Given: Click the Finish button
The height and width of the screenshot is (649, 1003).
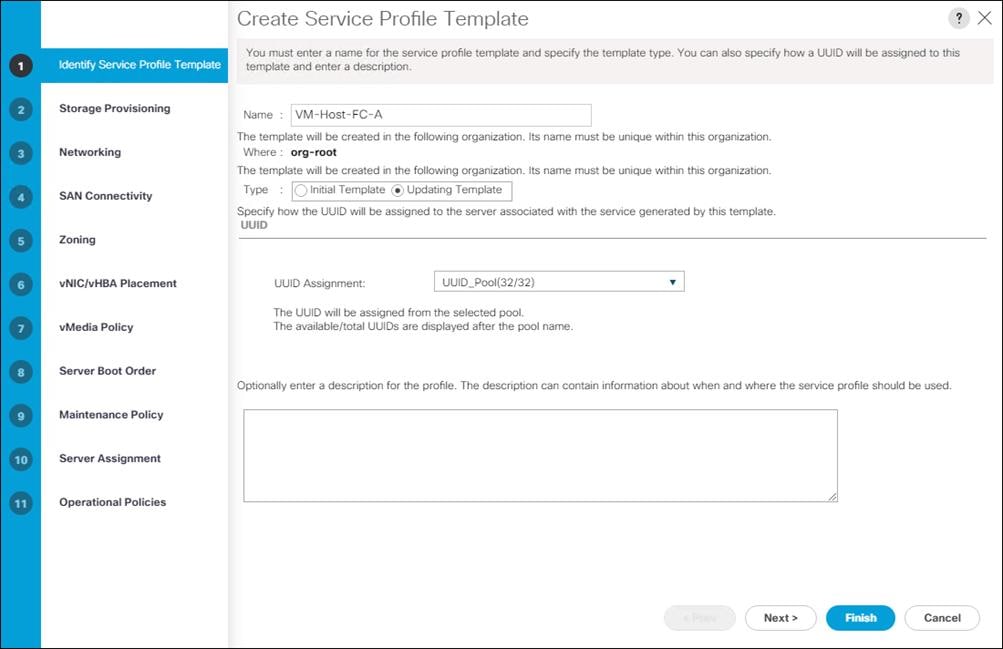Looking at the screenshot, I should [x=859, y=617].
